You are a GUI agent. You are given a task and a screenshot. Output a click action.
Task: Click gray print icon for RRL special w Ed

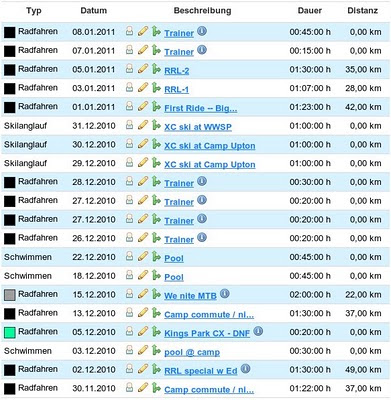click(129, 369)
